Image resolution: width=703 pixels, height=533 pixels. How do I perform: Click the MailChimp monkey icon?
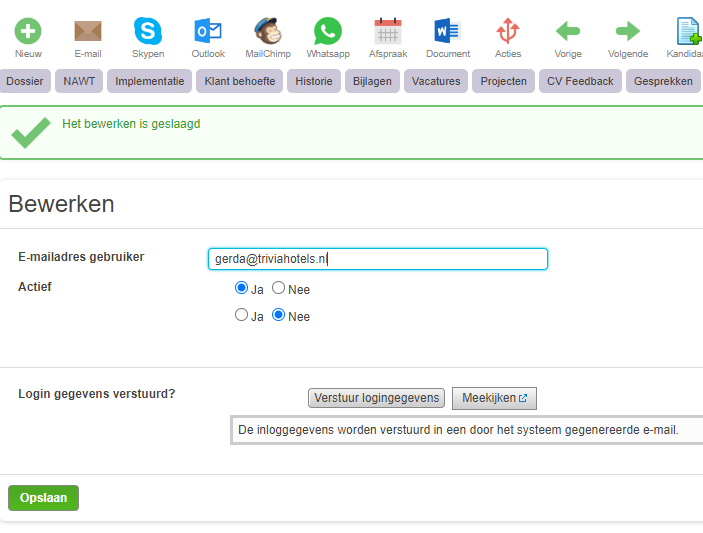coord(268,31)
